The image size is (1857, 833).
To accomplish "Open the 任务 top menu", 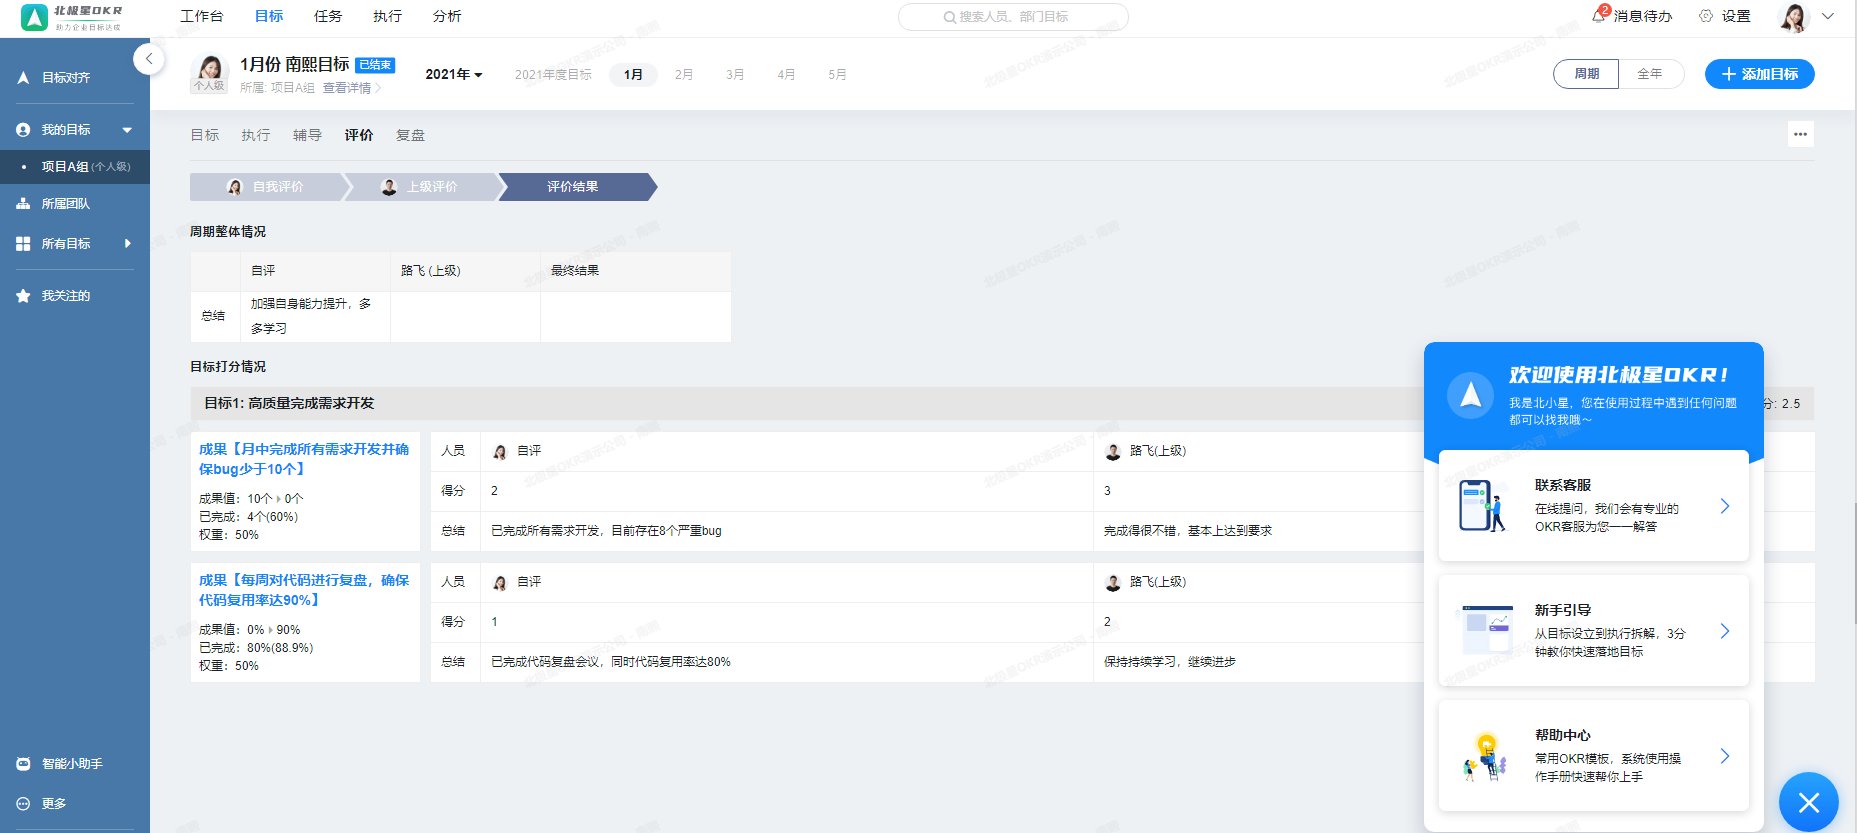I will (328, 16).
